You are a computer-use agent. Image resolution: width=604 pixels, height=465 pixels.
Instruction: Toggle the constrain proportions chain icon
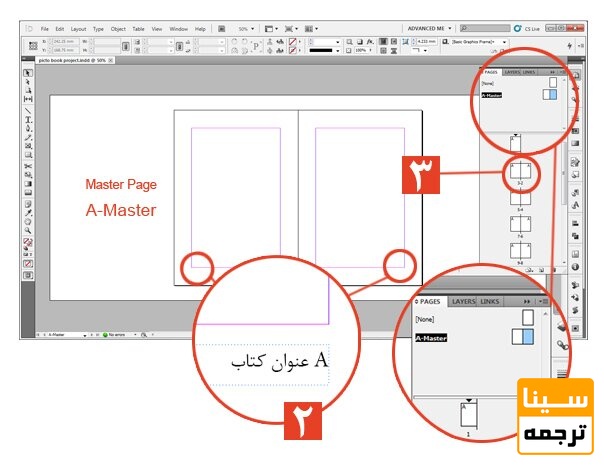tap(126, 46)
